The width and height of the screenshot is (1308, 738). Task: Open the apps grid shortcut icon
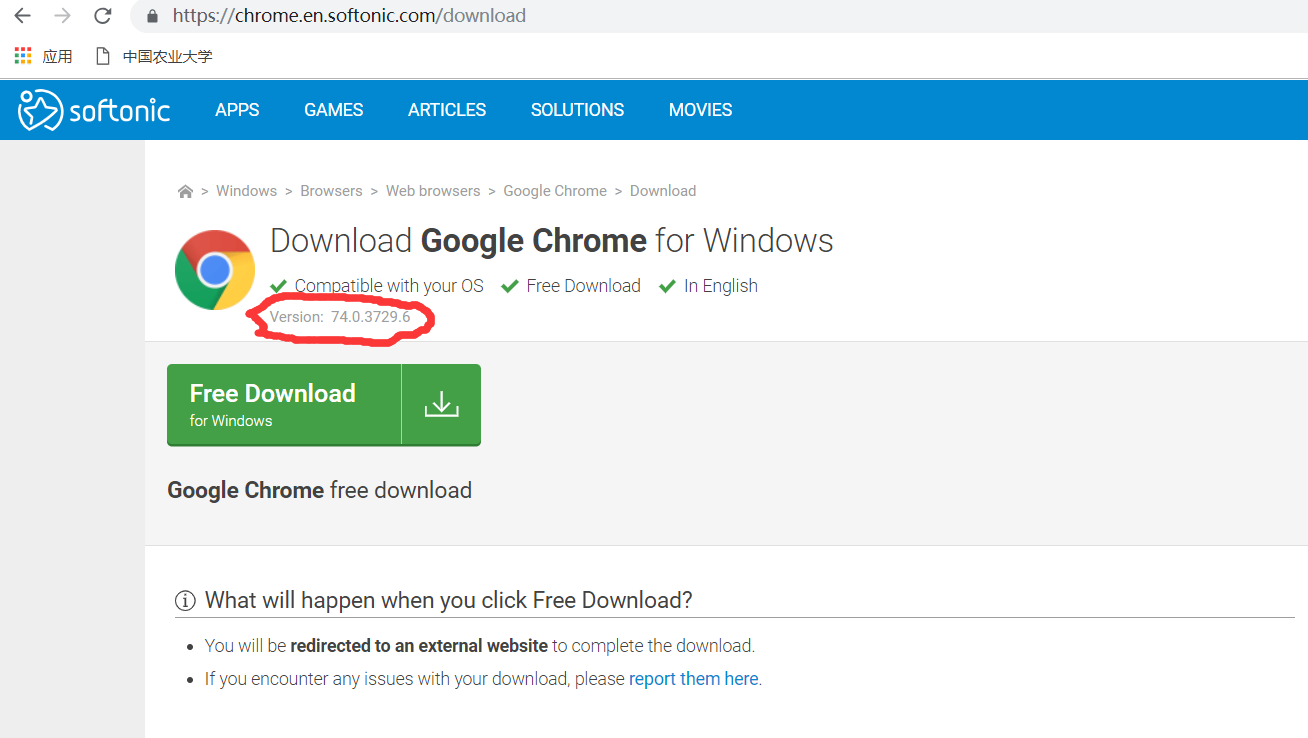(23, 56)
